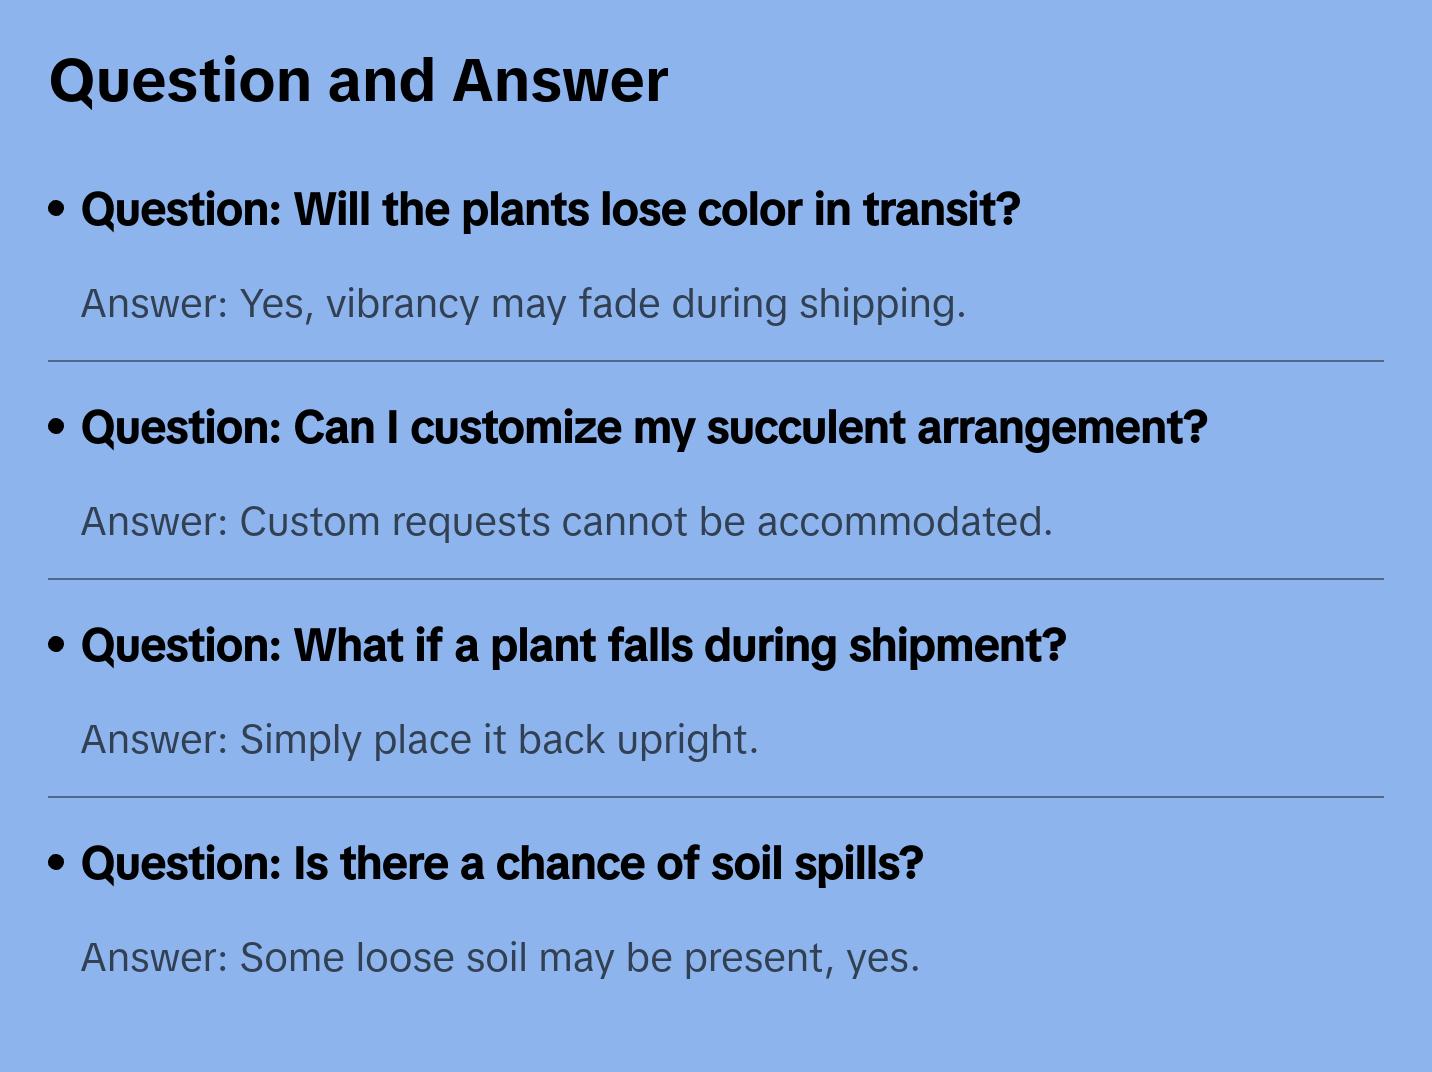Click 'Answer:' label under the plant falls question

point(155,740)
